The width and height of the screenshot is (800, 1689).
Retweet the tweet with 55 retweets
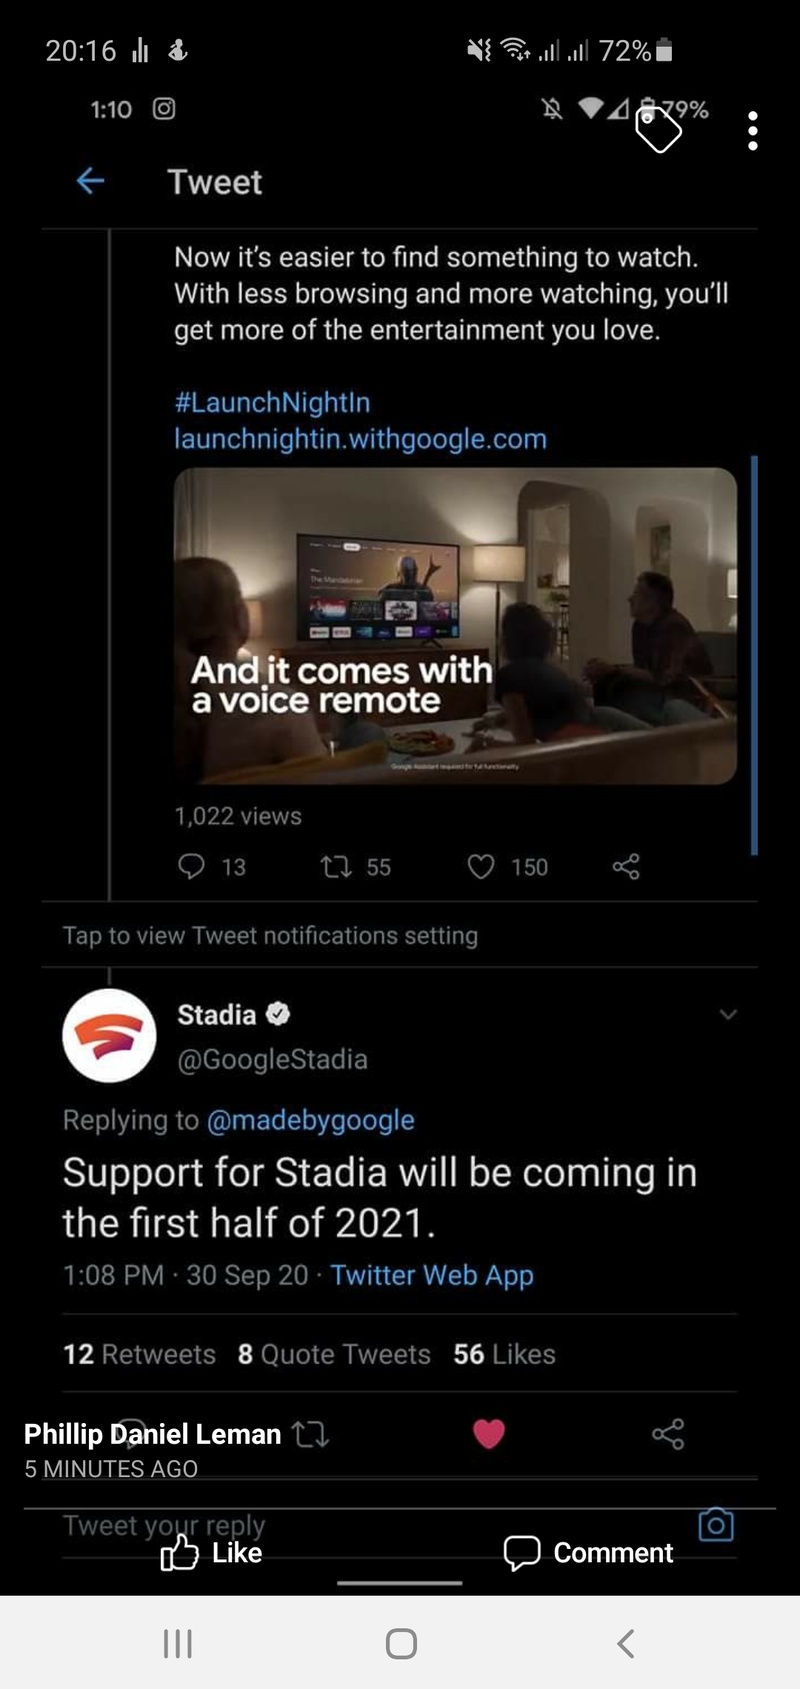click(355, 867)
